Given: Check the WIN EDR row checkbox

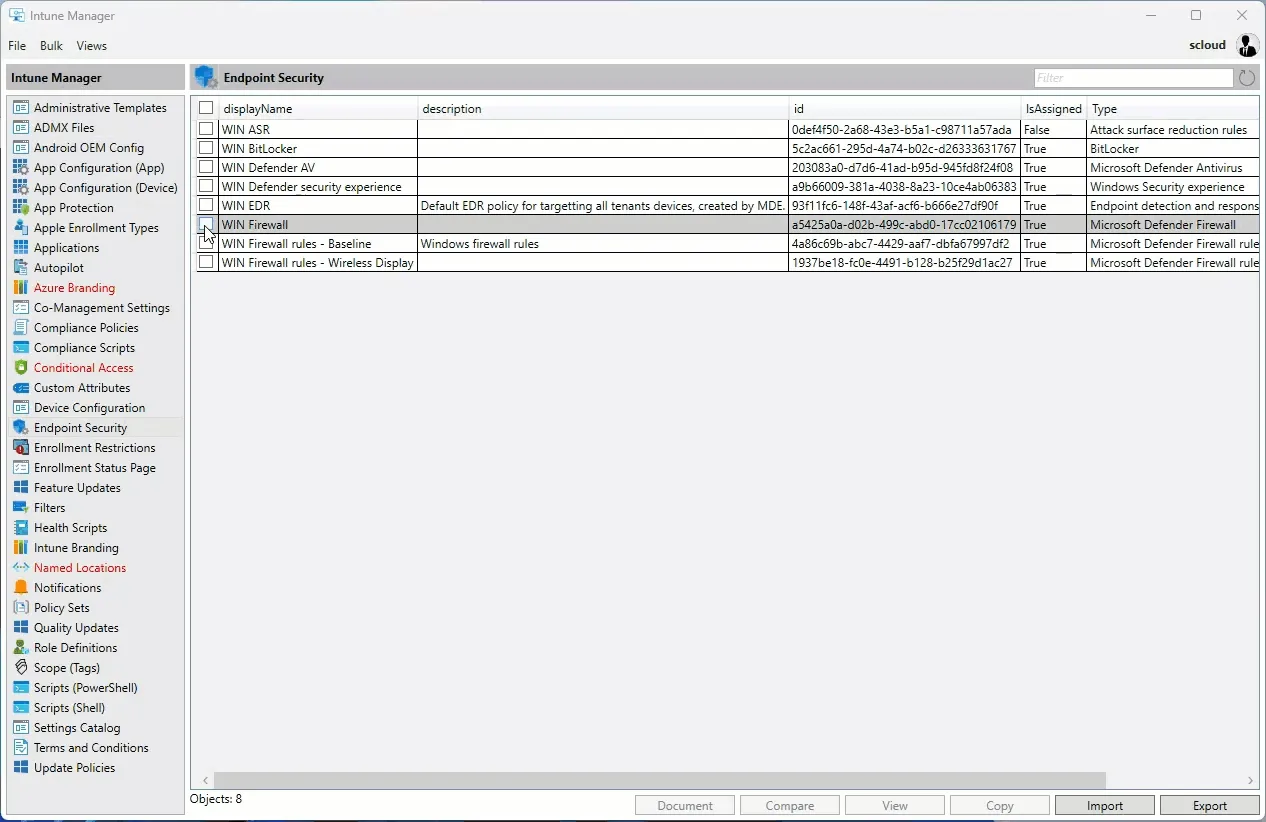Looking at the screenshot, I should click(206, 205).
